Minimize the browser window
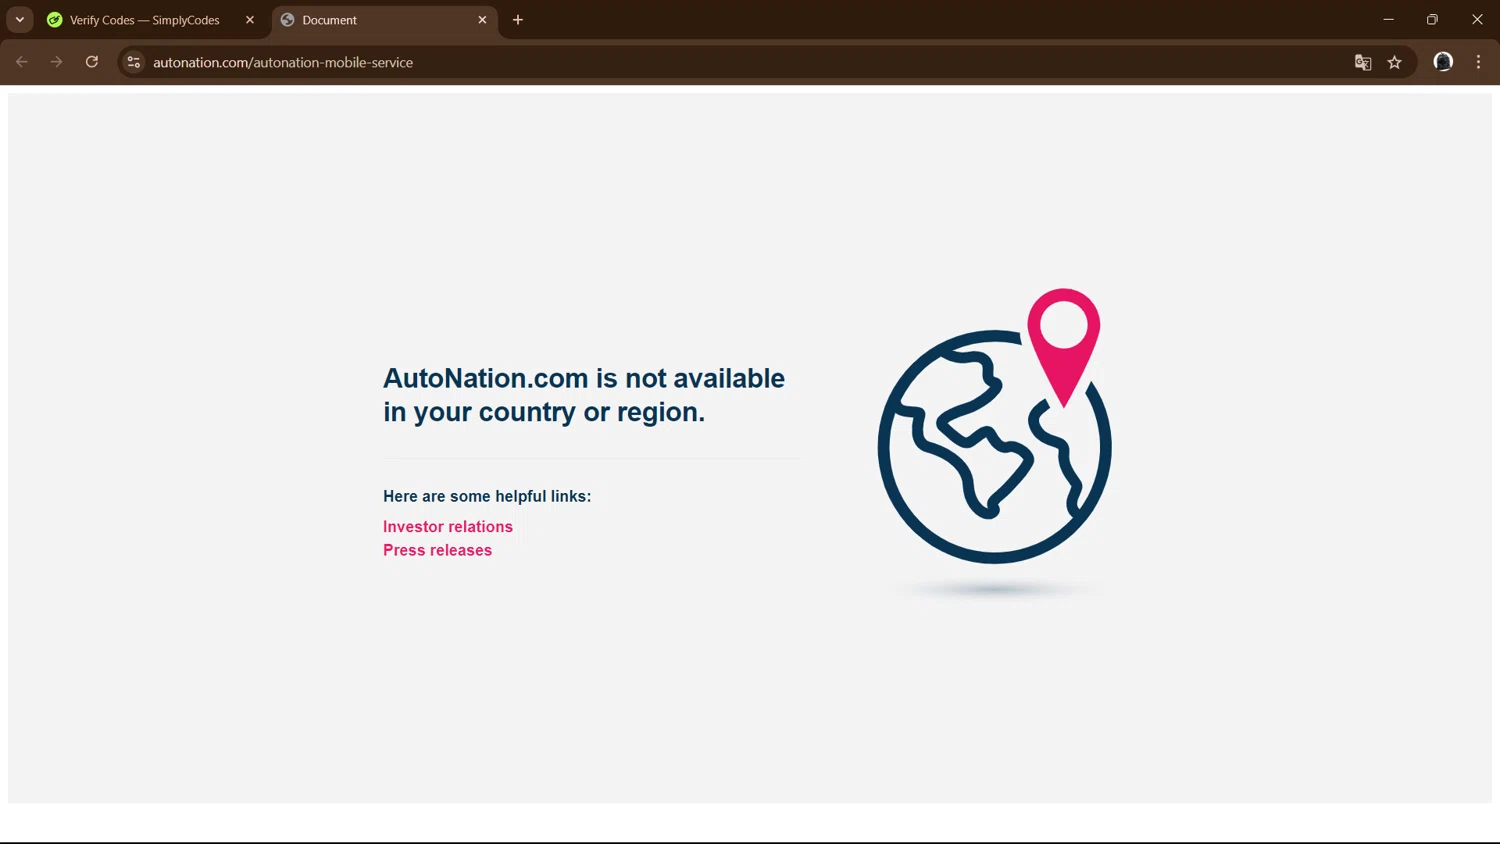Viewport: 1500px width, 844px height. point(1388,20)
